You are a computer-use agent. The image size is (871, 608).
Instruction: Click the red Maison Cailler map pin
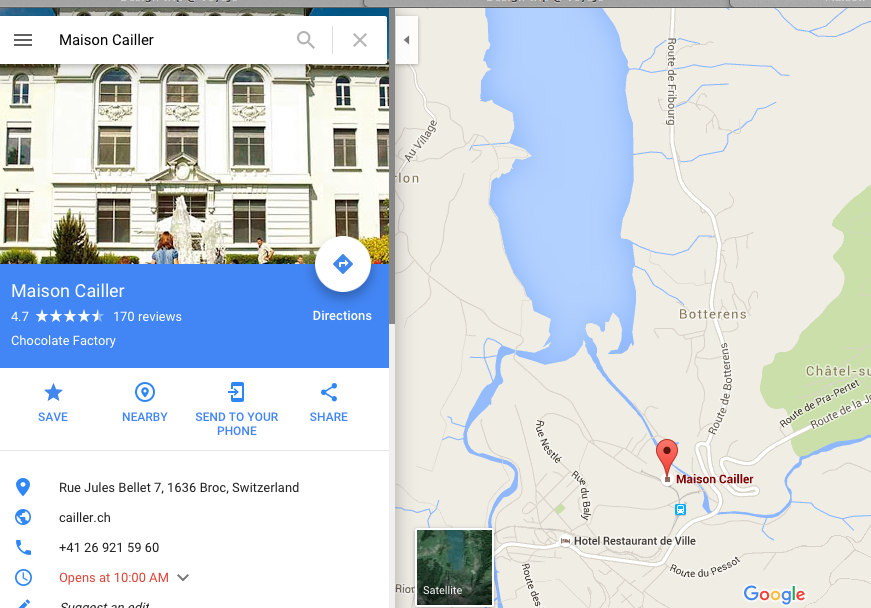tap(667, 458)
